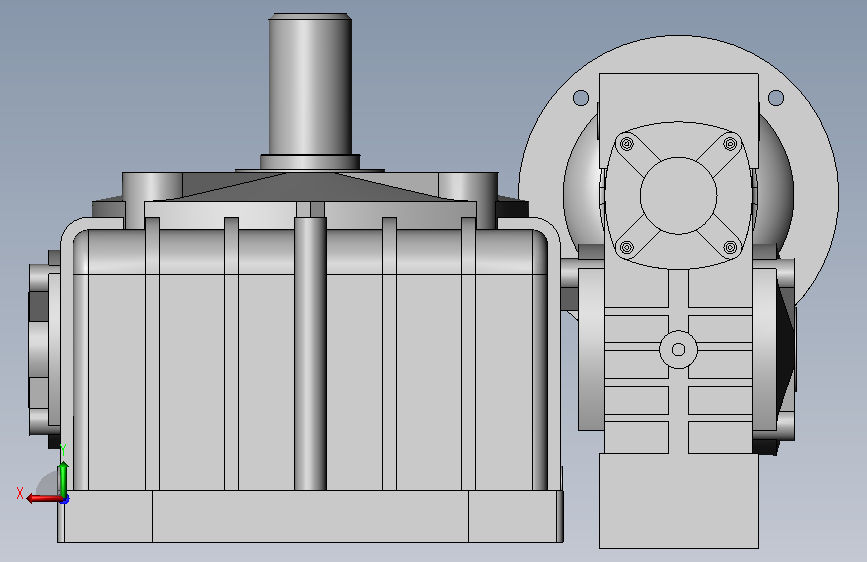Select the small circular plug on worm housing

tap(678, 350)
